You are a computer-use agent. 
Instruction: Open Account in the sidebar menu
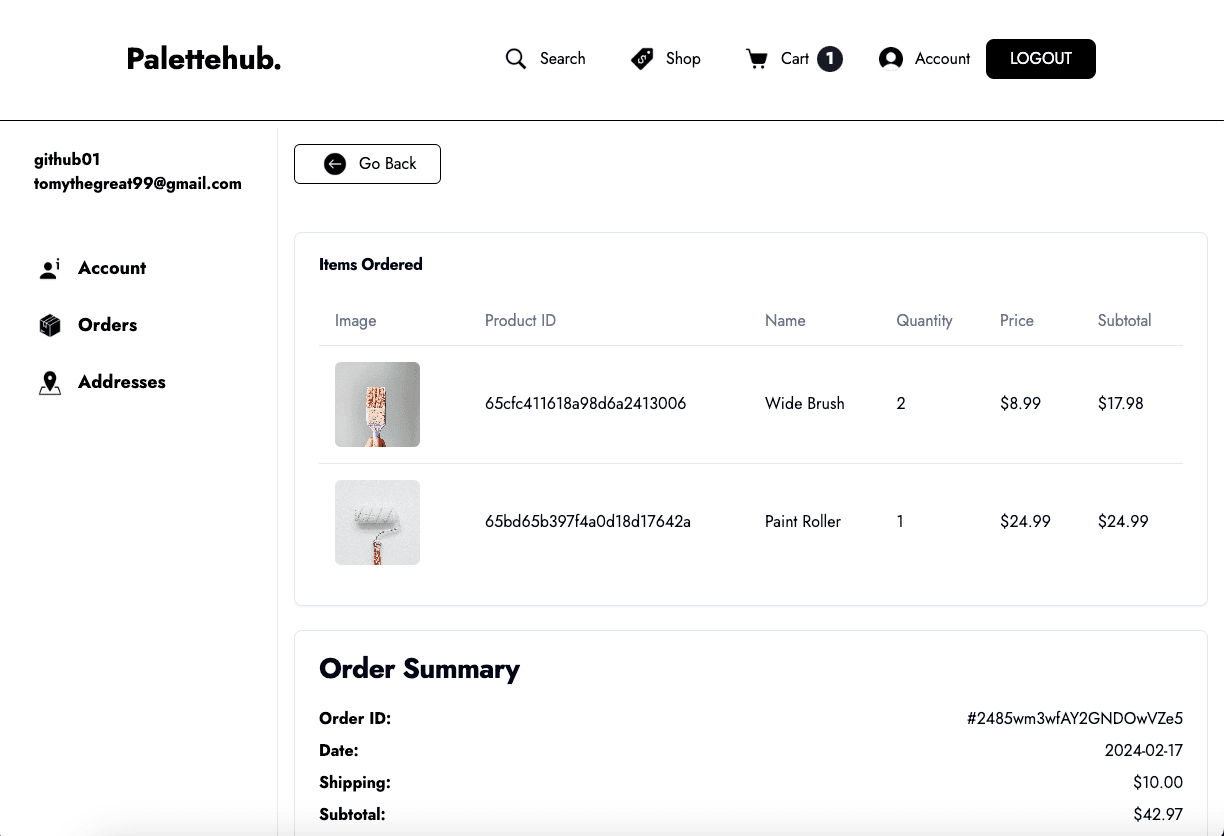click(x=112, y=268)
